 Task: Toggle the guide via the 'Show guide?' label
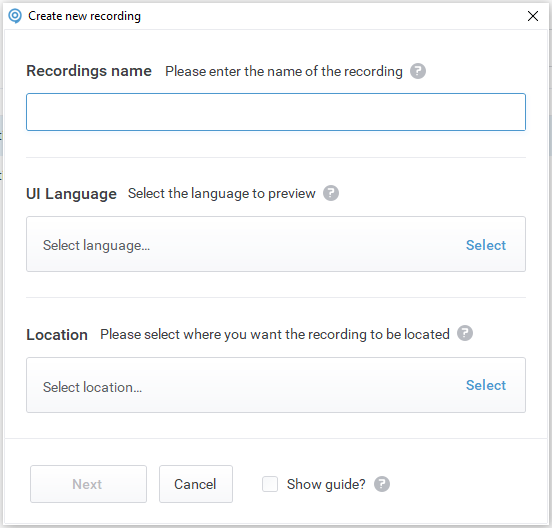(326, 484)
